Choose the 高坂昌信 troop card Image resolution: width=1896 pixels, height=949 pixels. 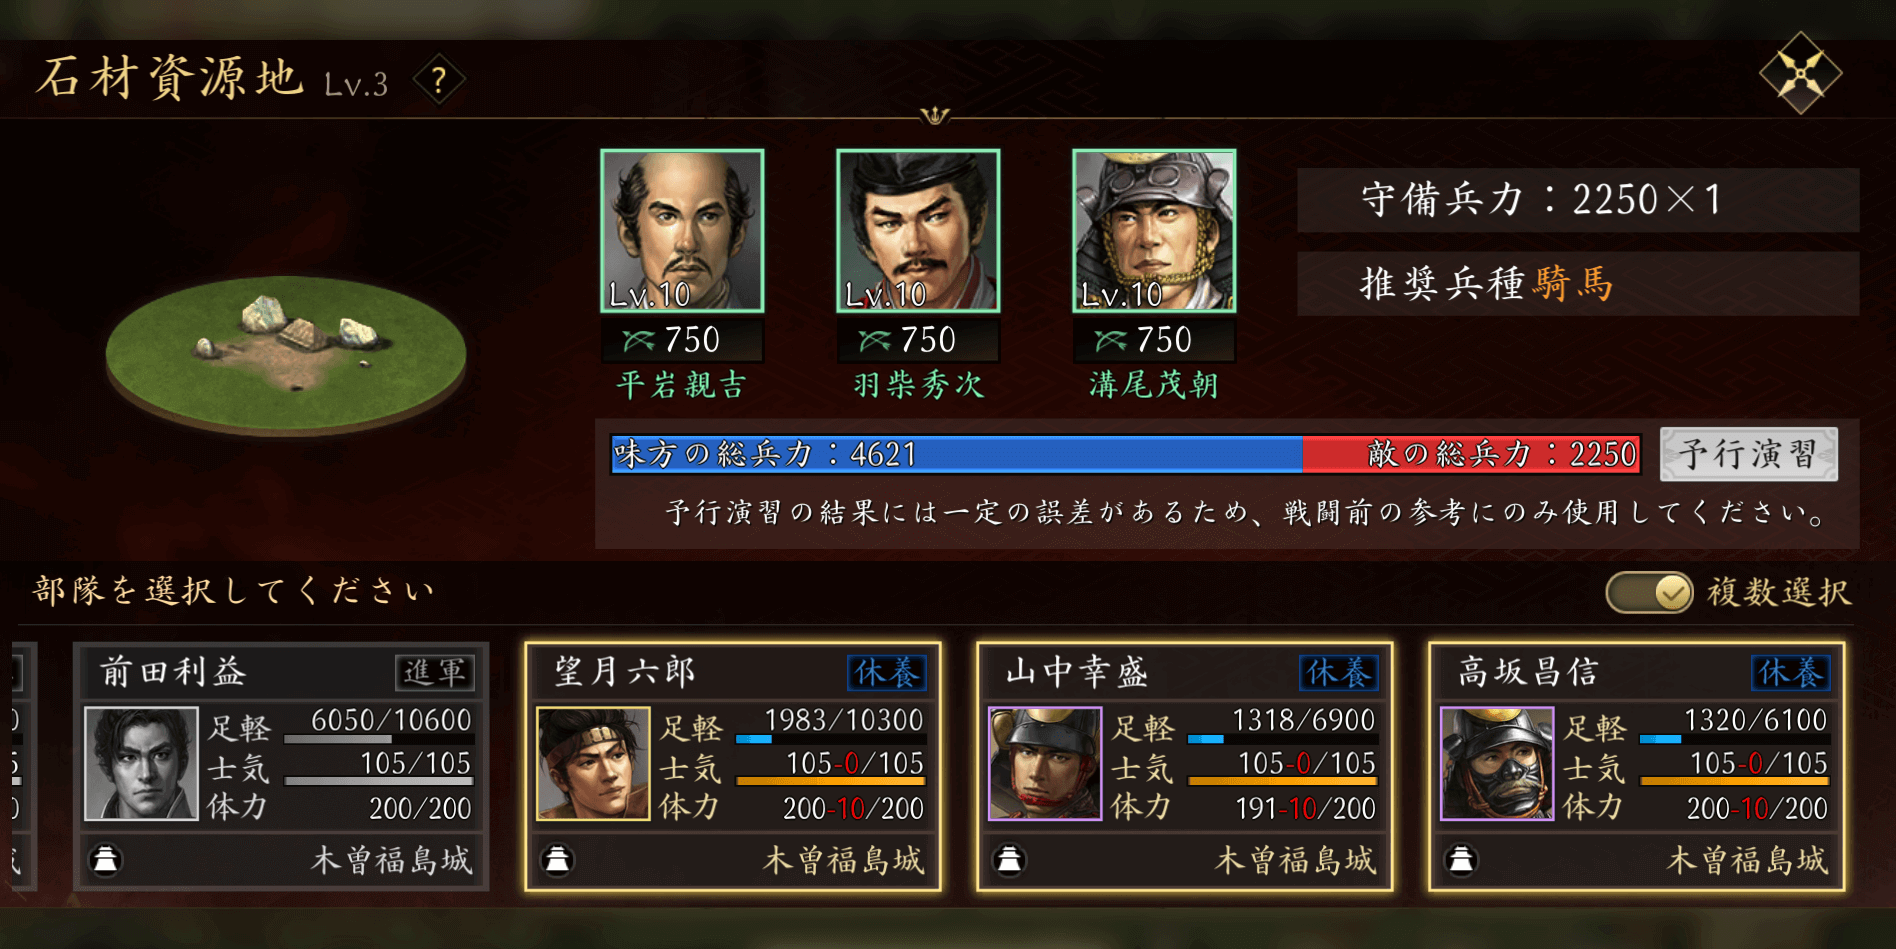[x=1637, y=767]
